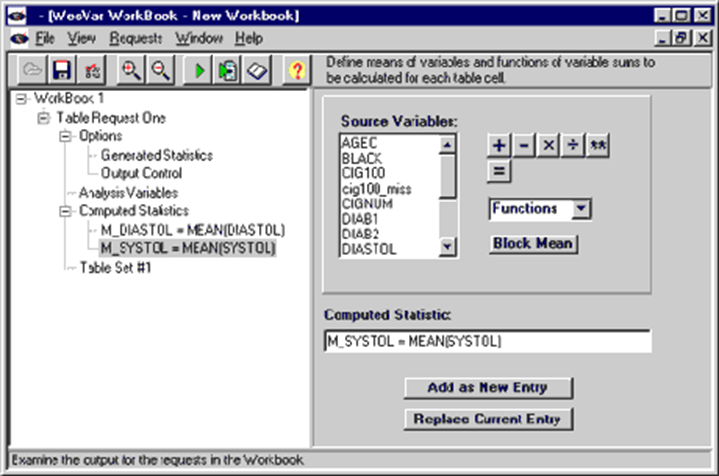The height and width of the screenshot is (476, 719).
Task: Restore the inner workbook window
Action: tap(681, 38)
